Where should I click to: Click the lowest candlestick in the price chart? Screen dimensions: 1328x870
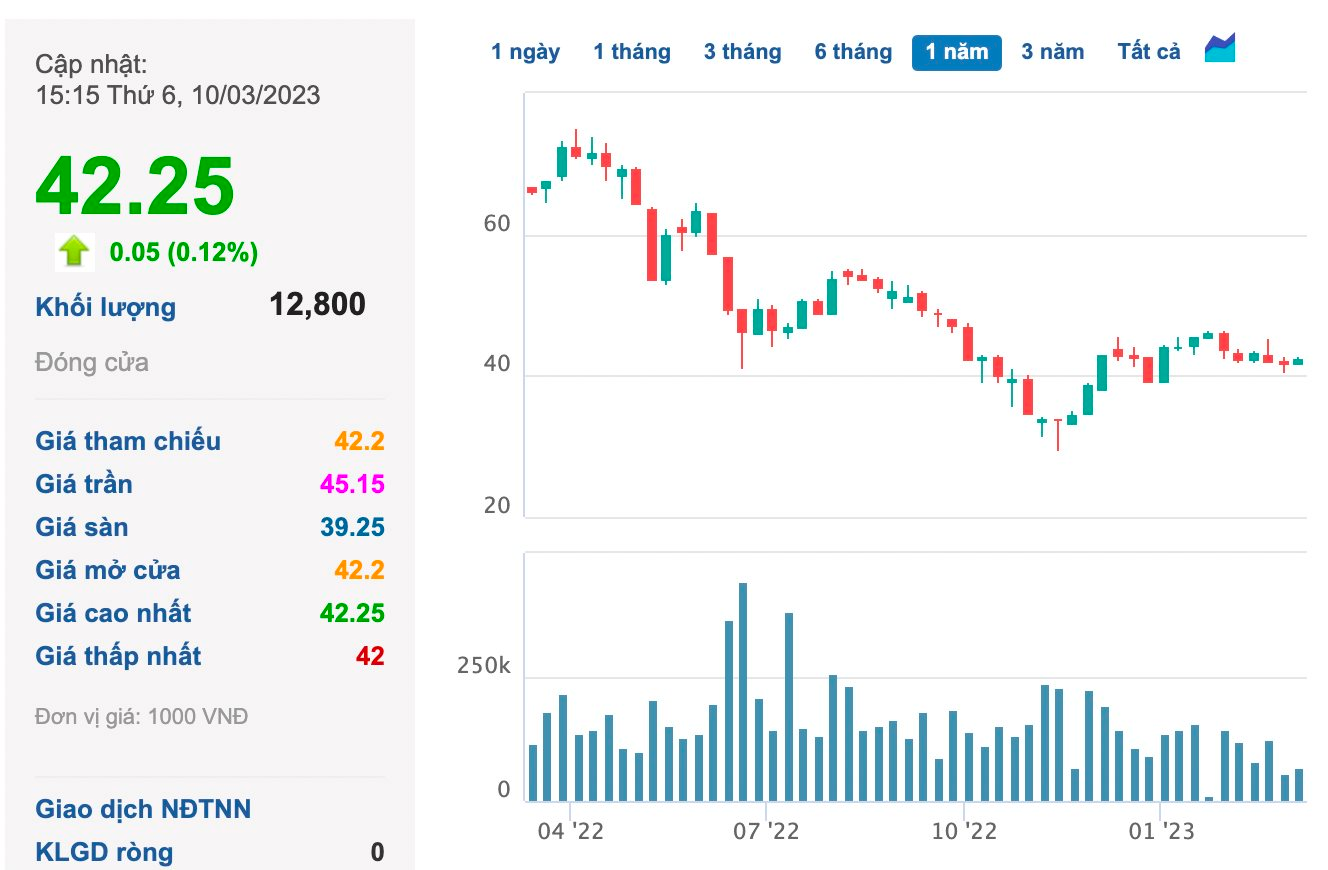1057,435
